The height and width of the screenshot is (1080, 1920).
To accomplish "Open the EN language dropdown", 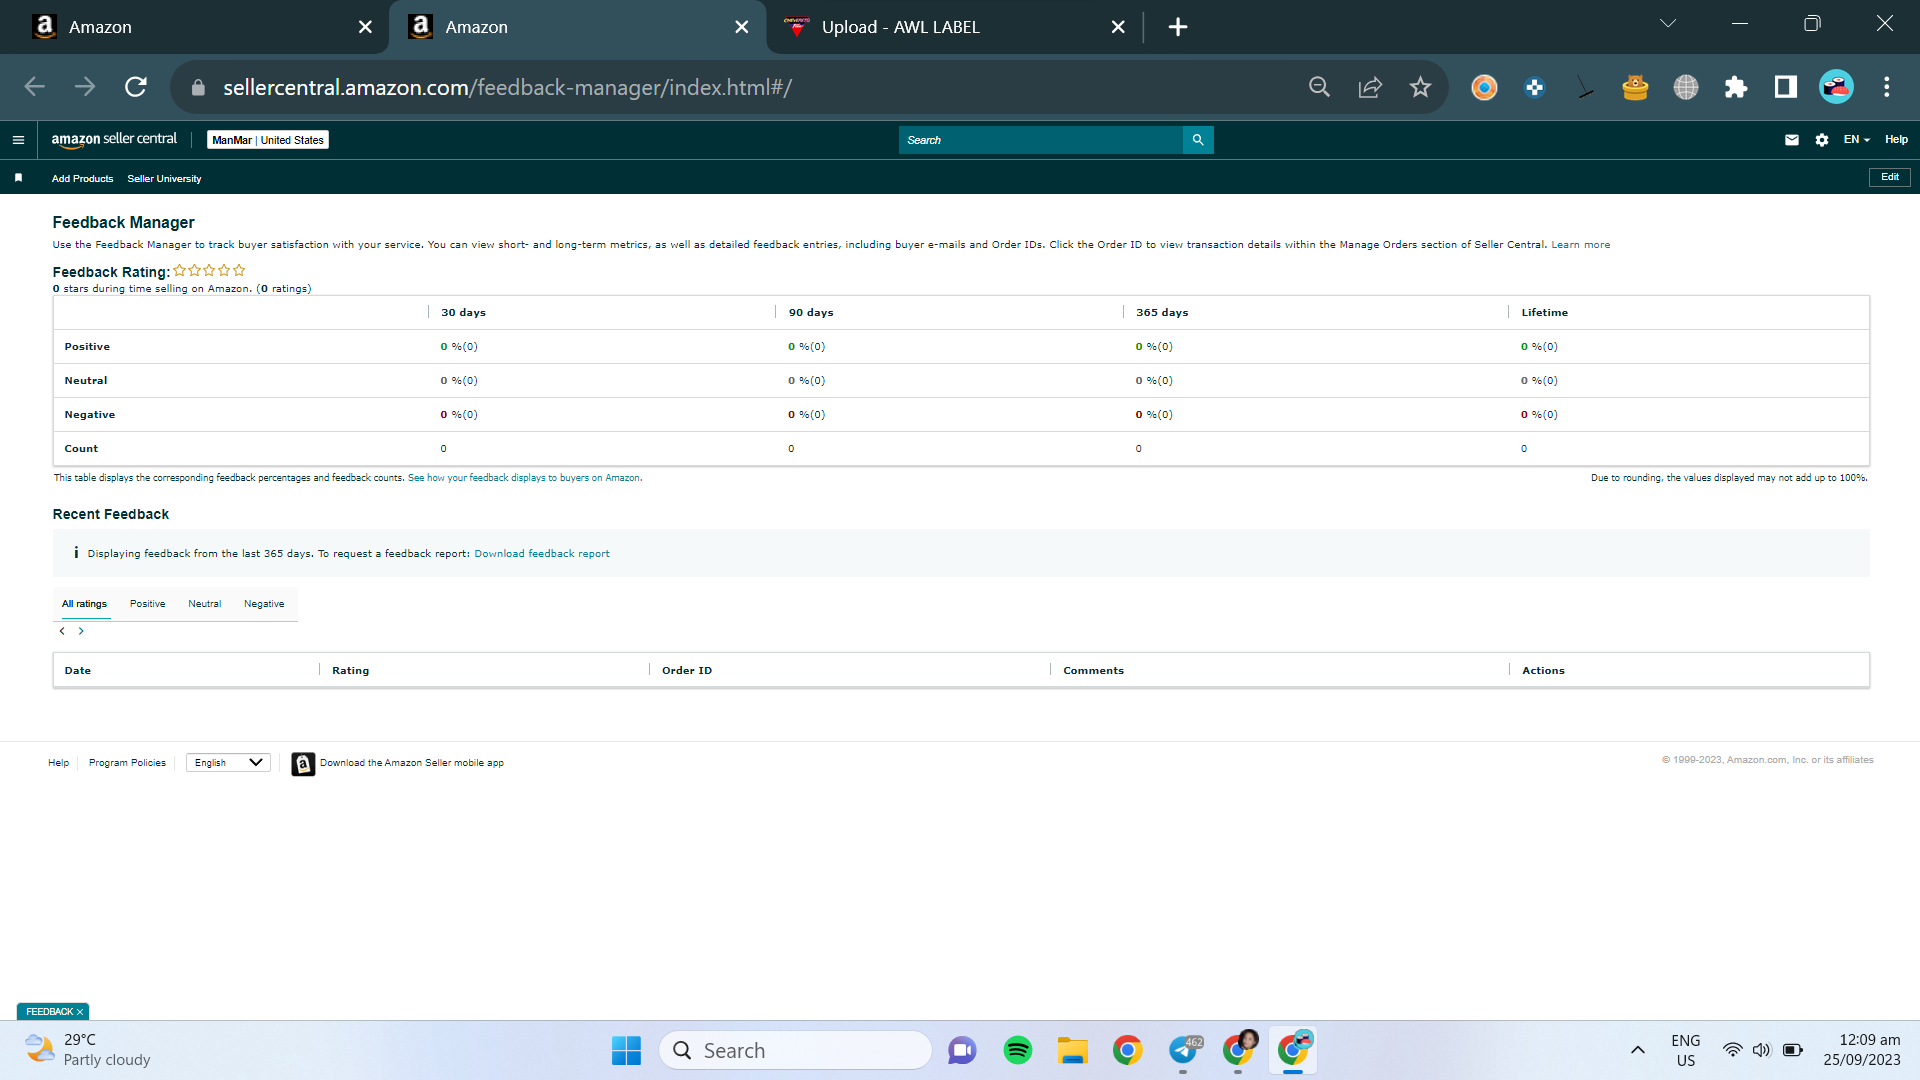I will click(x=1856, y=140).
